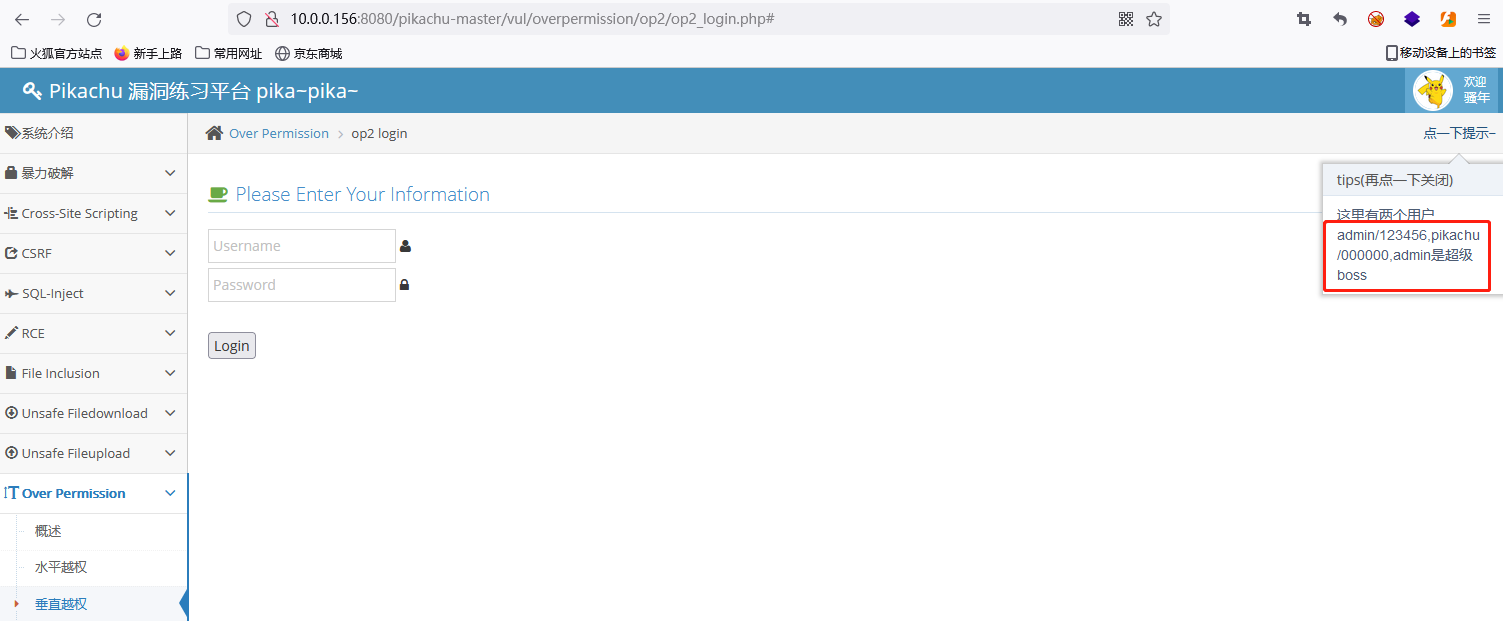Focus the Username input field
This screenshot has width=1503, height=621.
302,246
